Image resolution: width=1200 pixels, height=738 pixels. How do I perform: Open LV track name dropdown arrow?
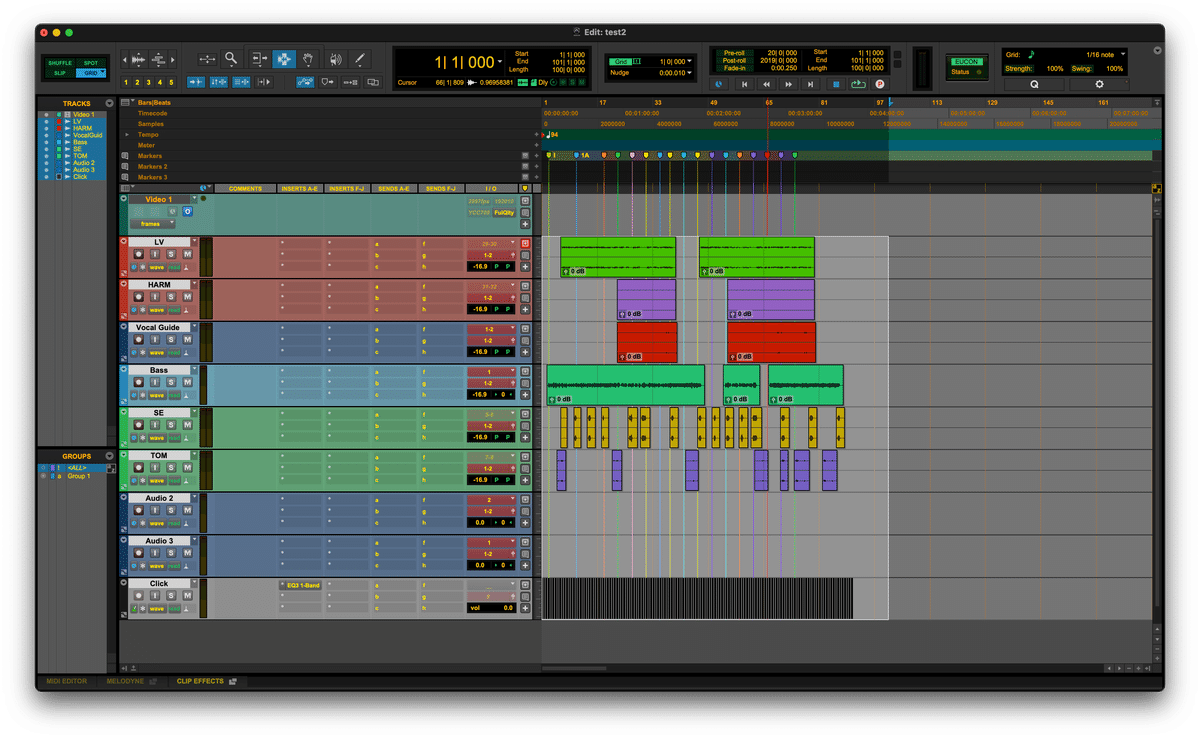tap(194, 242)
